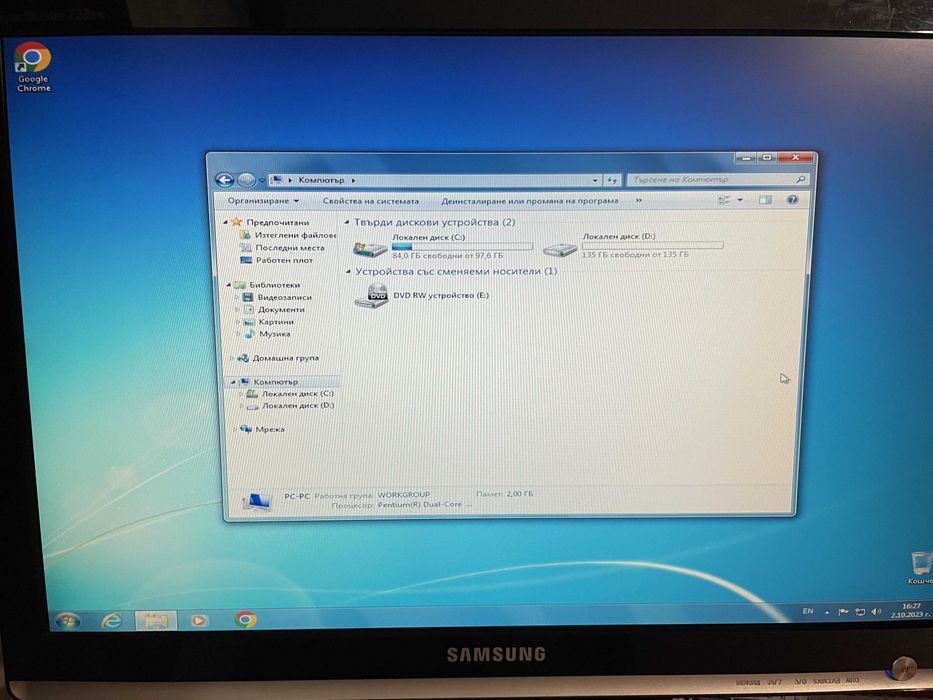
Task: Launch Internet Explorer from taskbar
Action: (x=111, y=621)
